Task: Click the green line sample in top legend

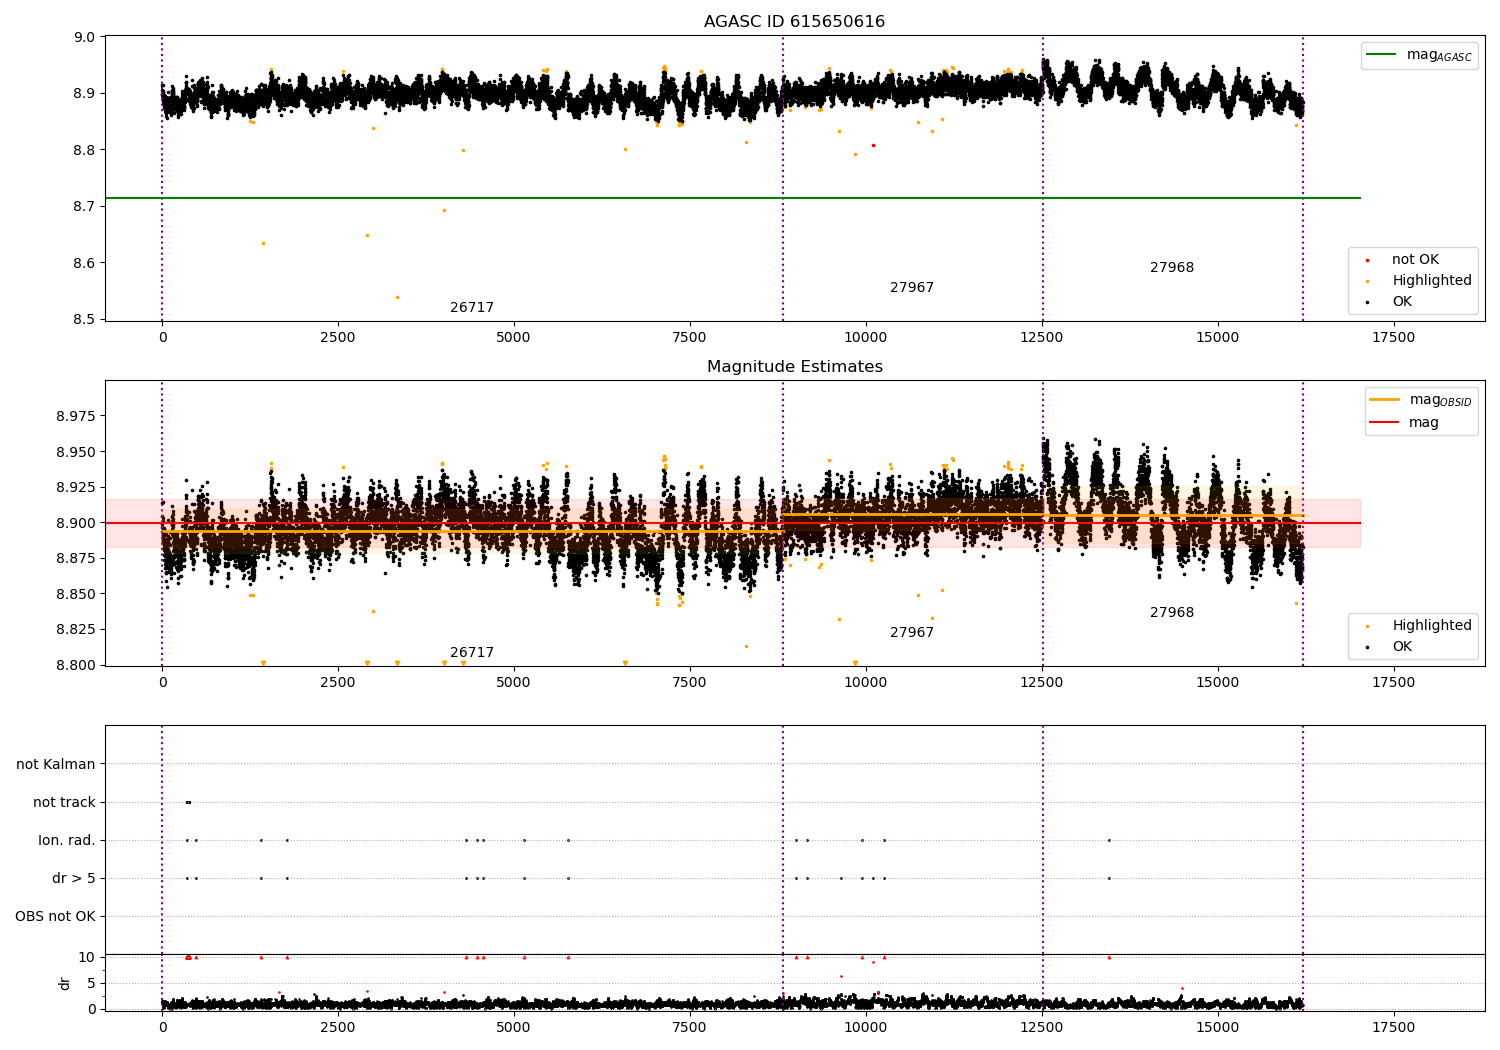Action: 1382,55
